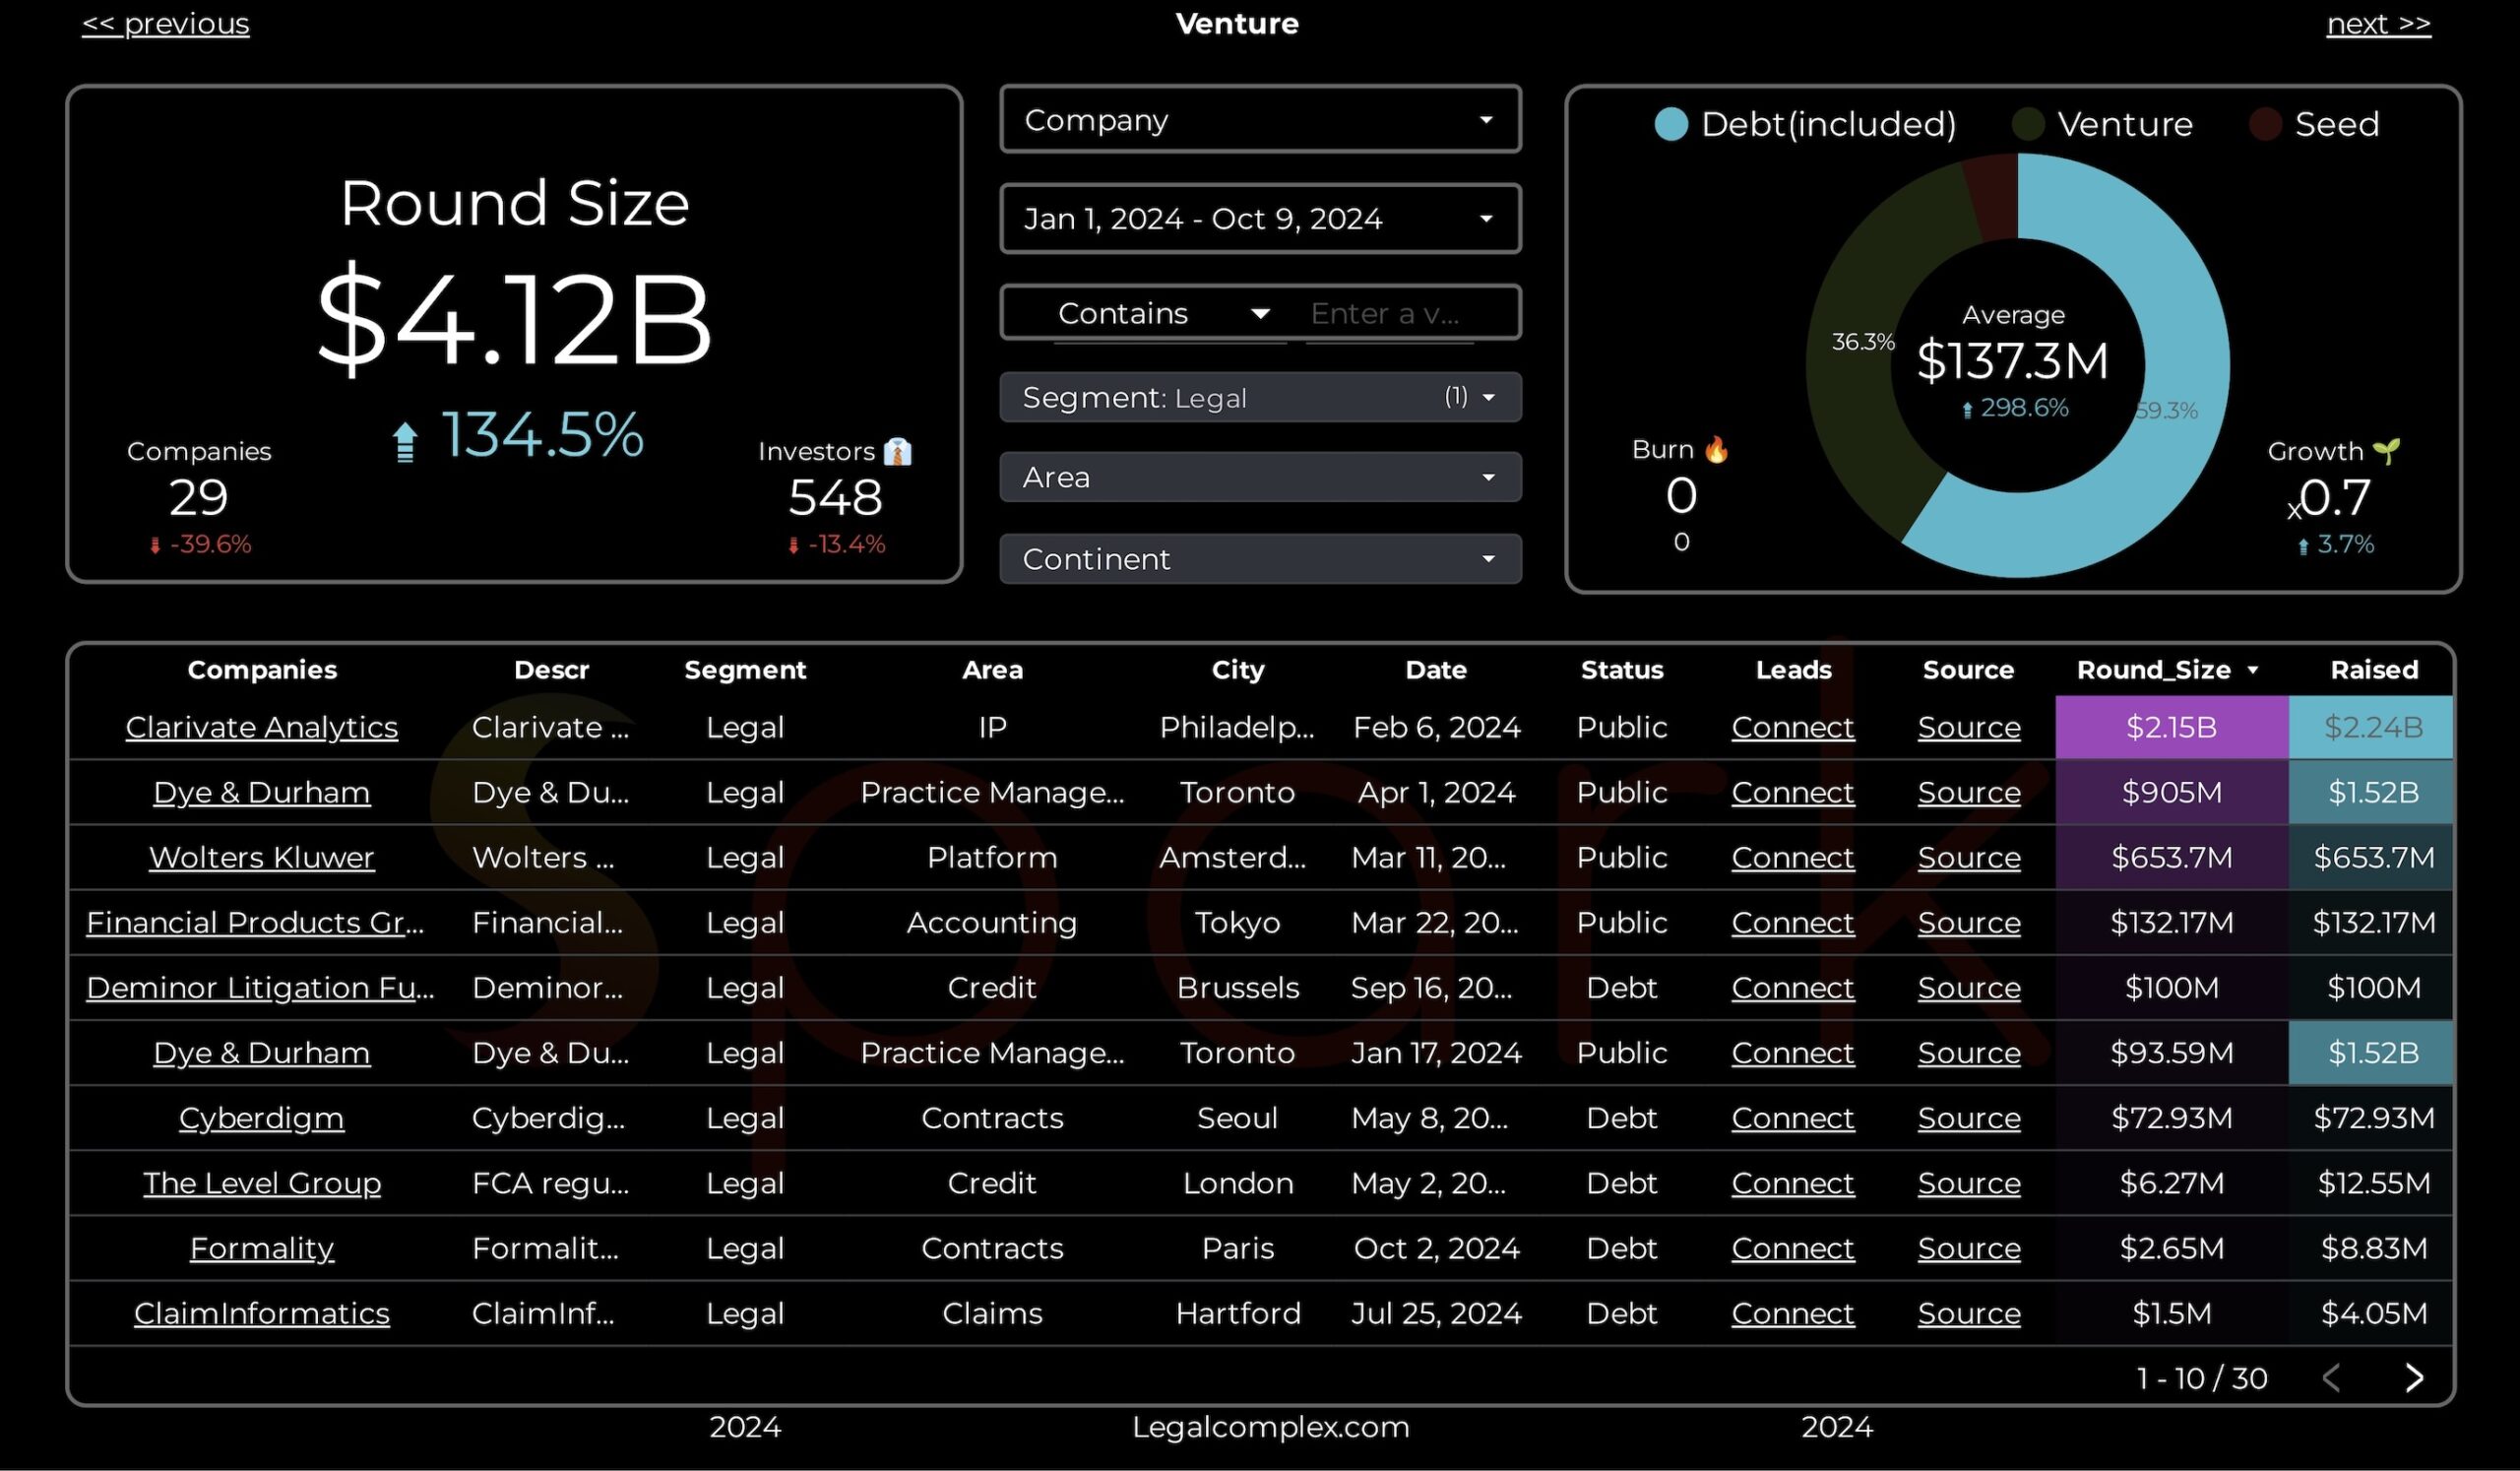
Task: Click Source in The Level Group row
Action: 1969,1183
